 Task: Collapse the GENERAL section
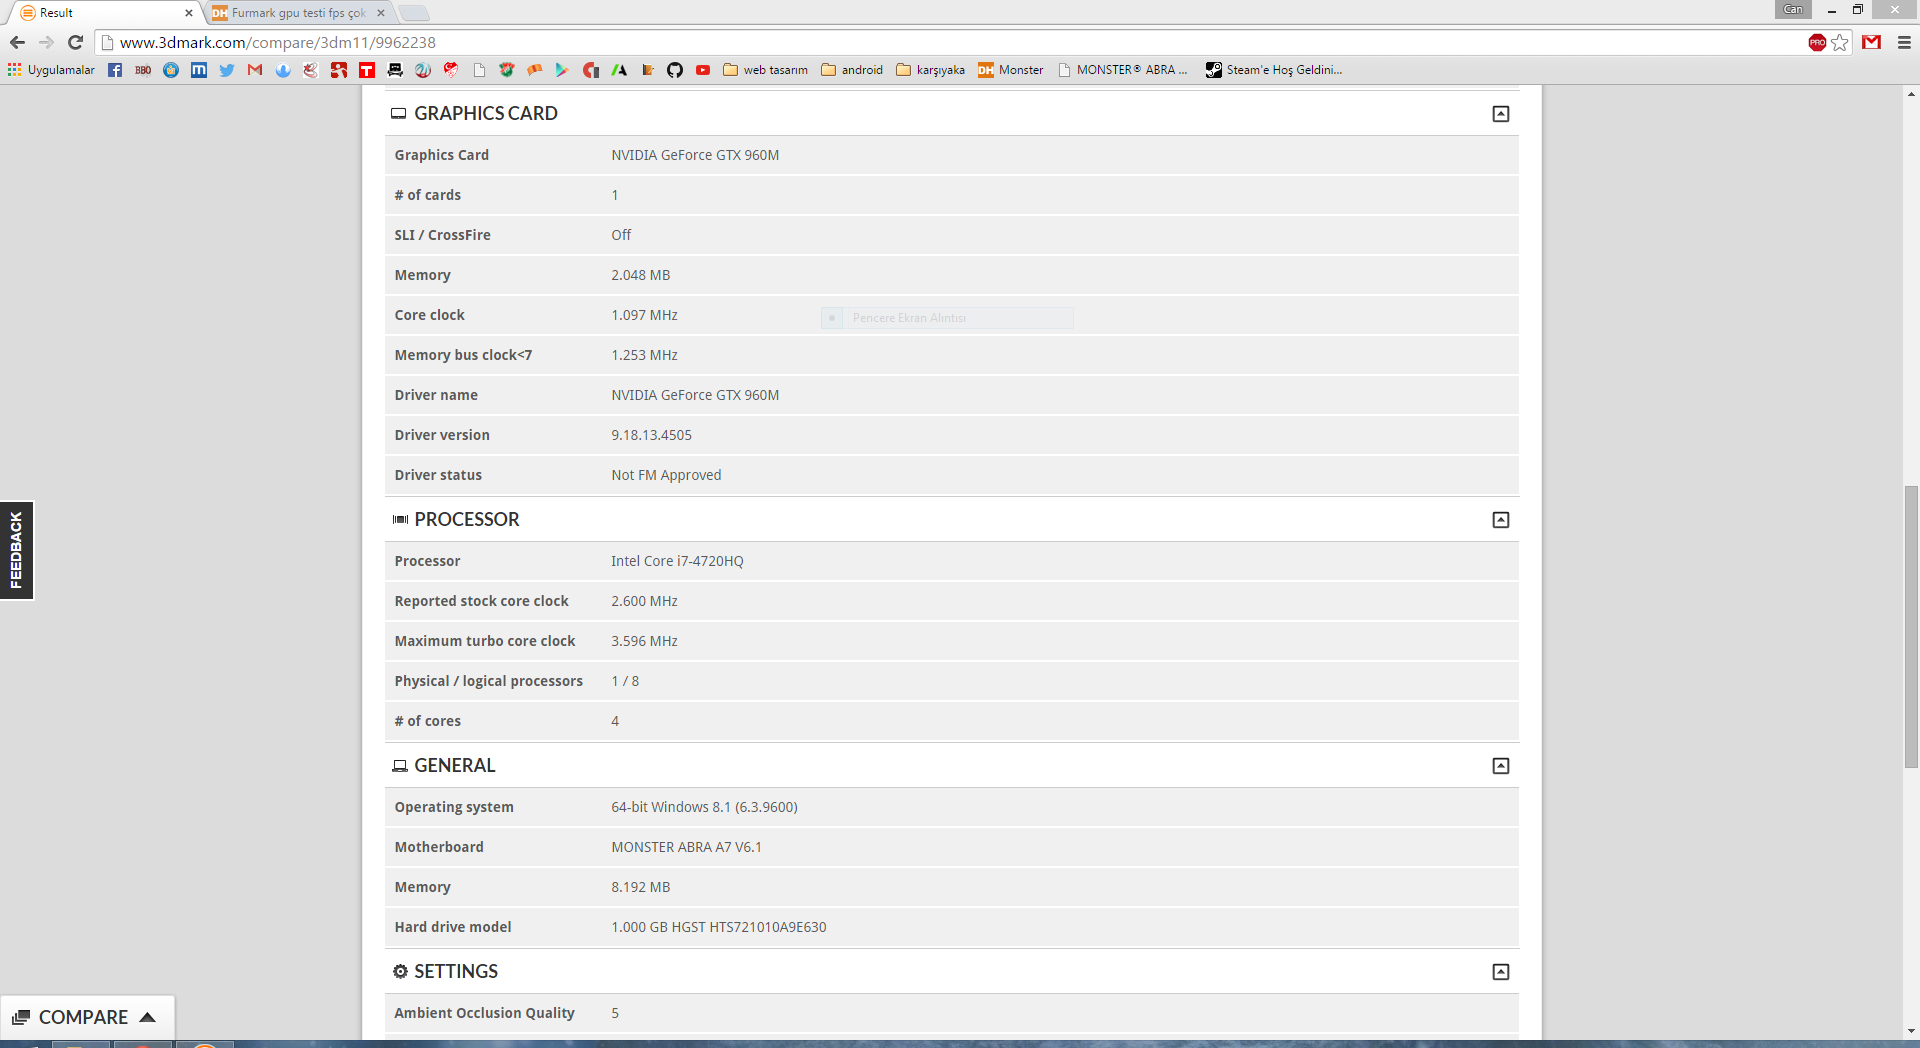pyautogui.click(x=1501, y=766)
